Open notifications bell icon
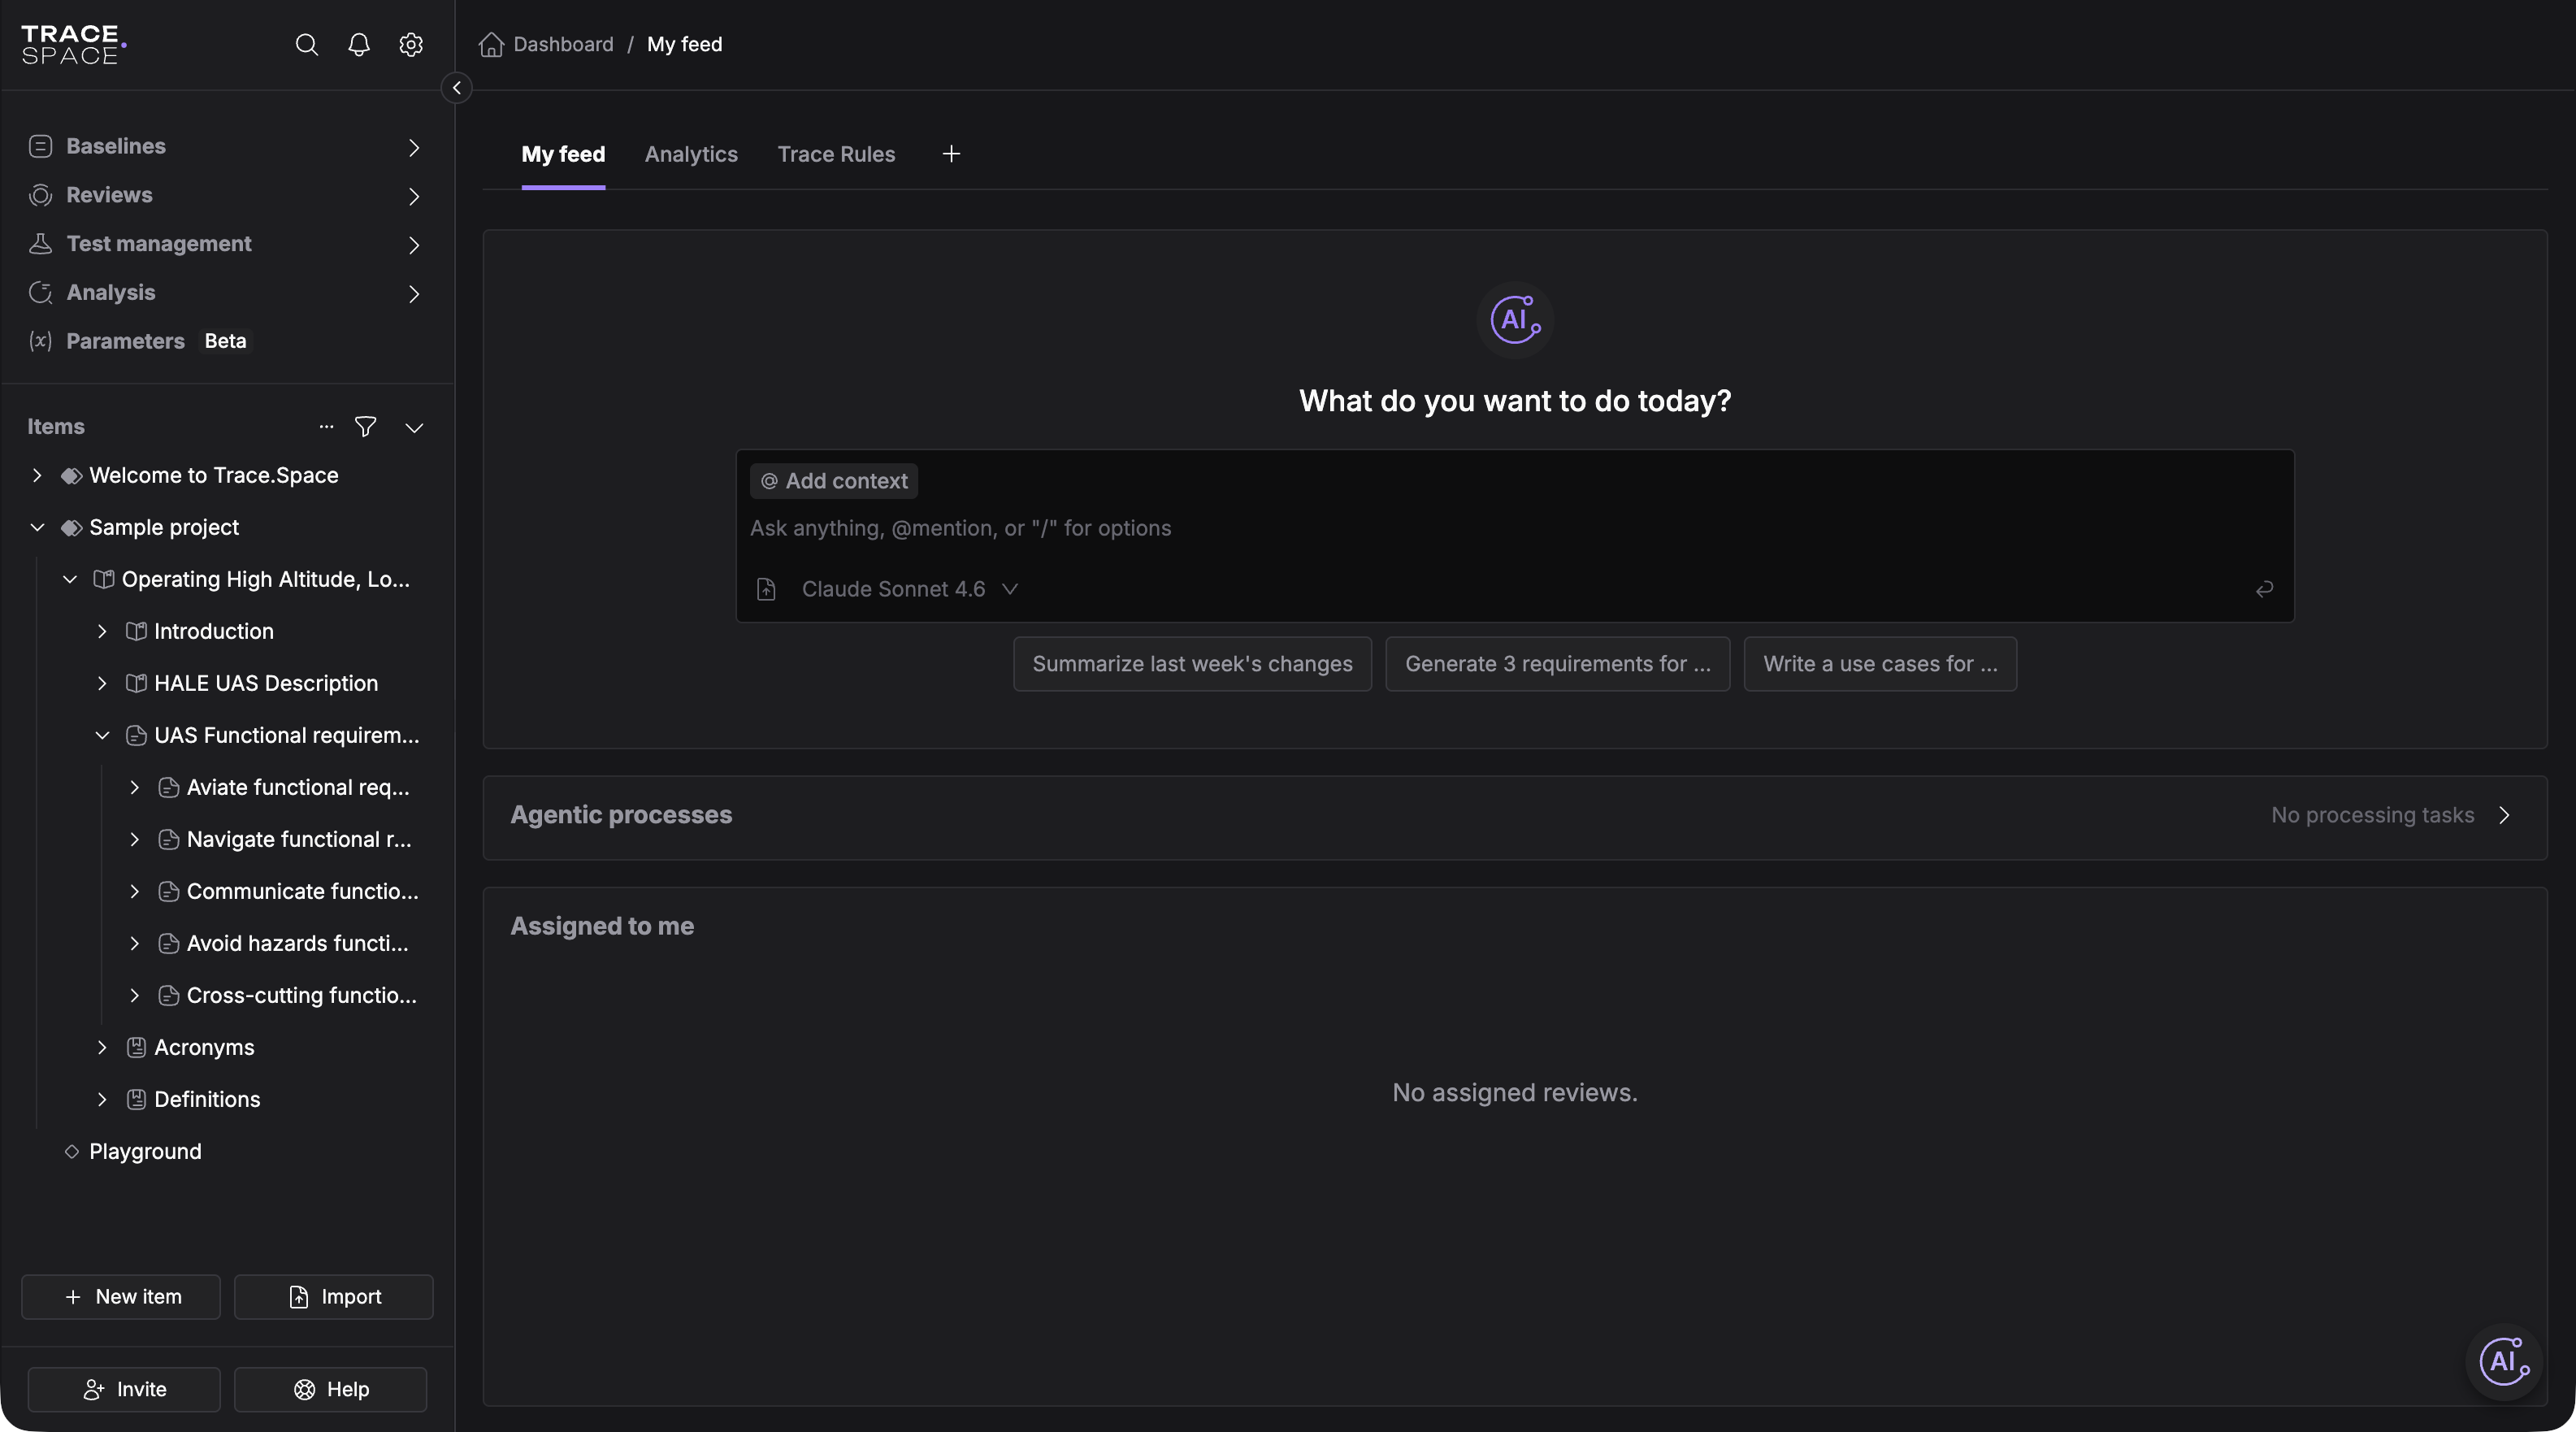This screenshot has width=2576, height=1432. point(359,44)
